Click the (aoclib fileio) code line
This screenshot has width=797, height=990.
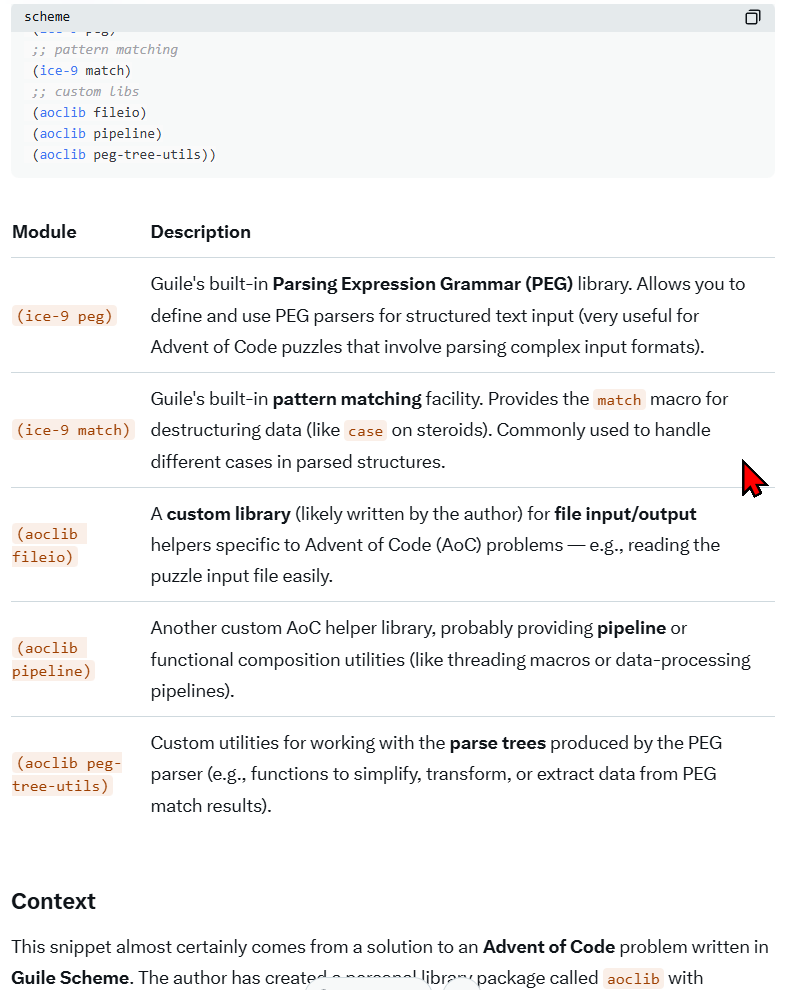tap(89, 113)
